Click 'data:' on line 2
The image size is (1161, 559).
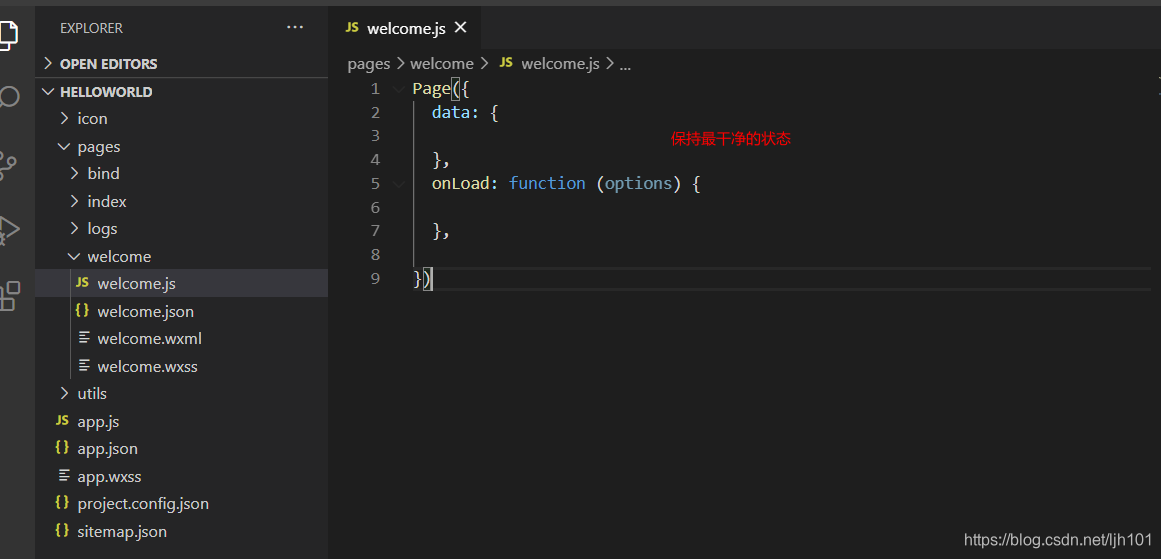tap(455, 113)
